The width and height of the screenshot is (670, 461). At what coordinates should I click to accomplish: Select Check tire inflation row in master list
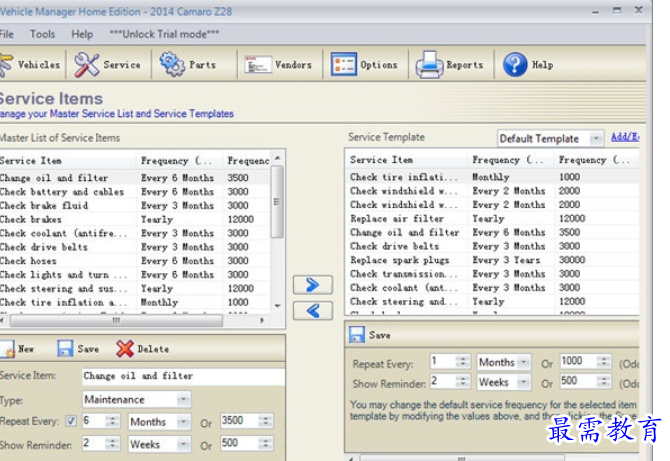(x=135, y=302)
